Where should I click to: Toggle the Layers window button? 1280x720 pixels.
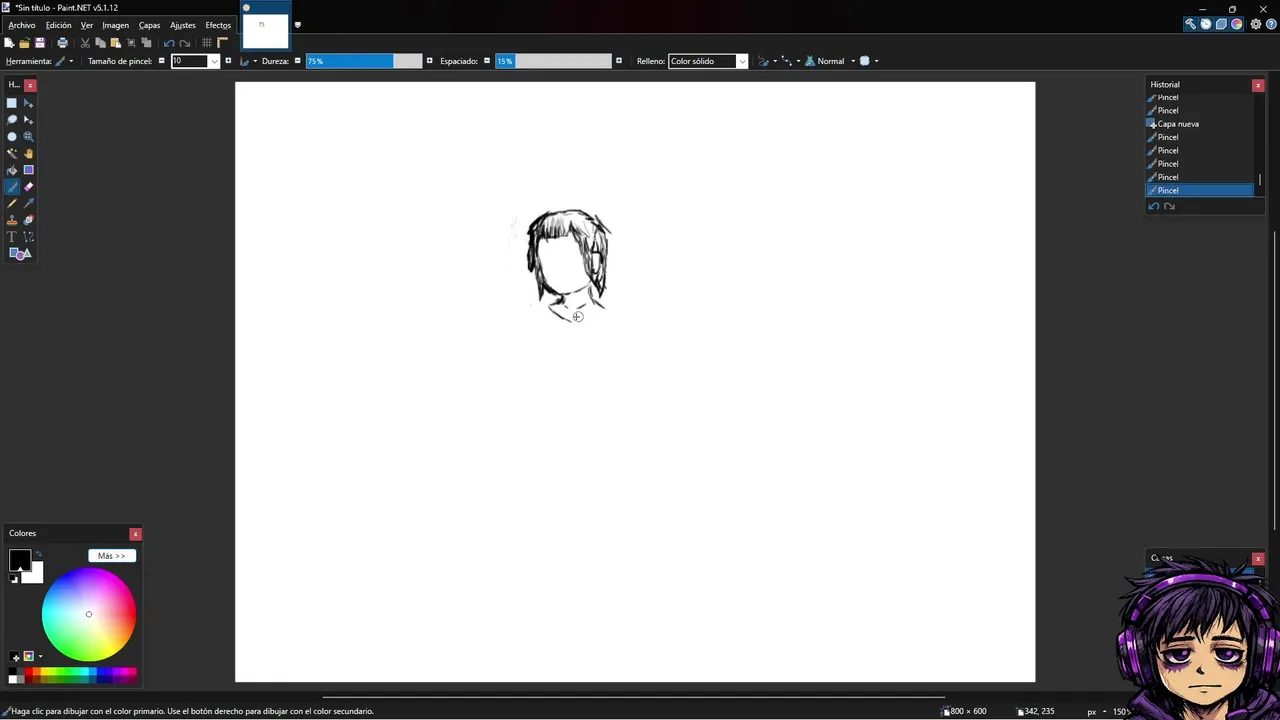pos(1221,24)
